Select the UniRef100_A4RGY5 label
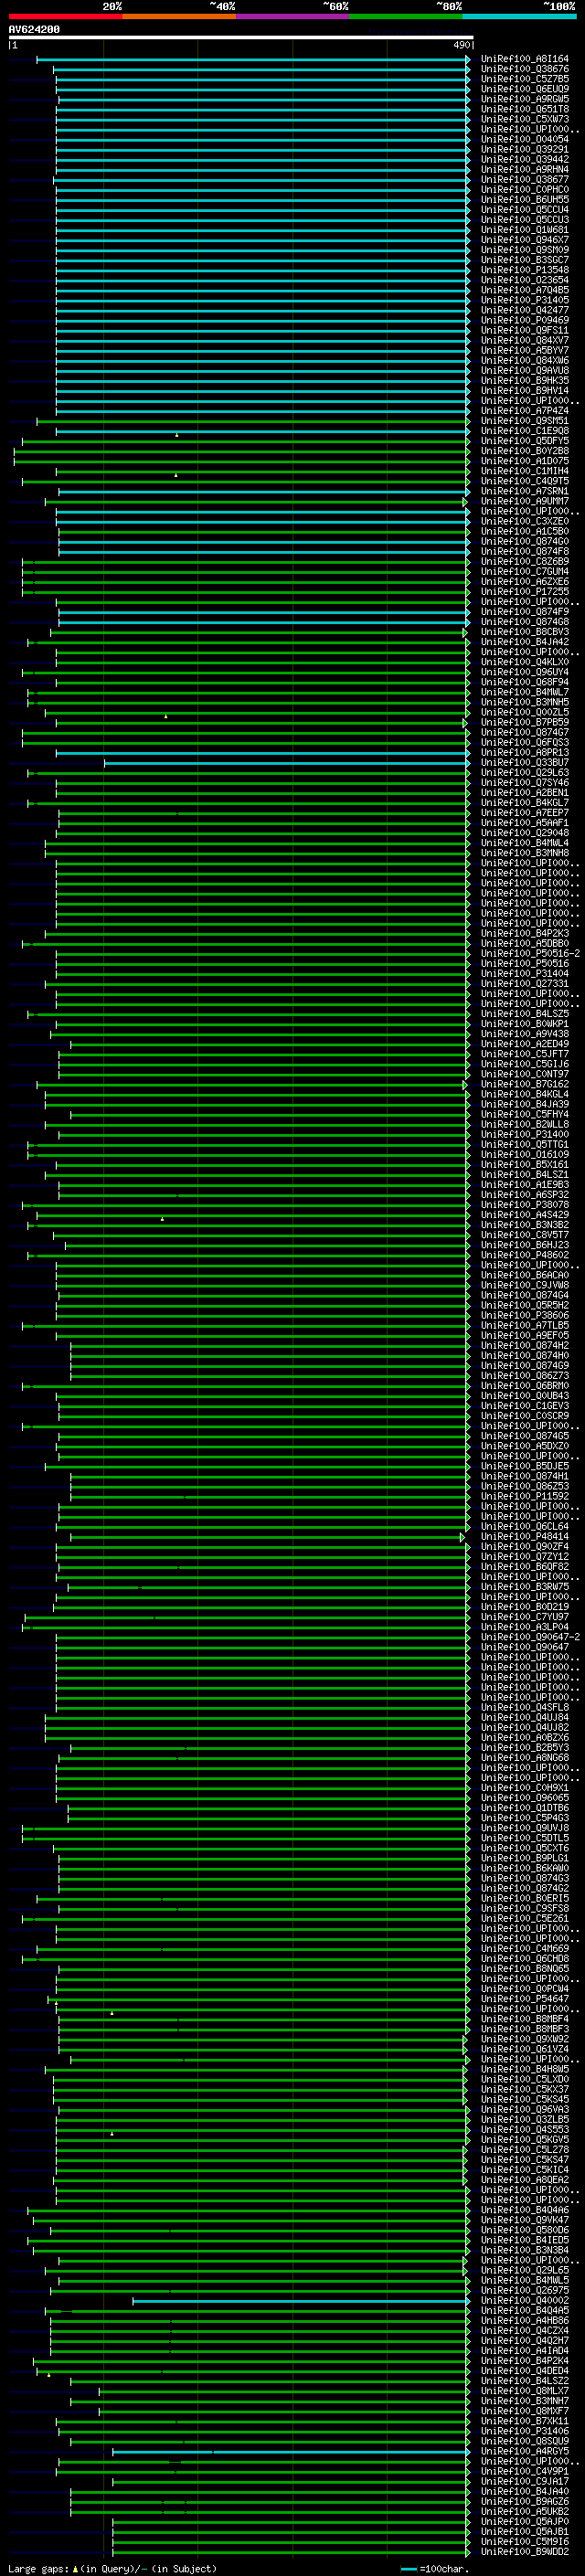Image resolution: width=585 pixels, height=2576 pixels. (x=525, y=2451)
